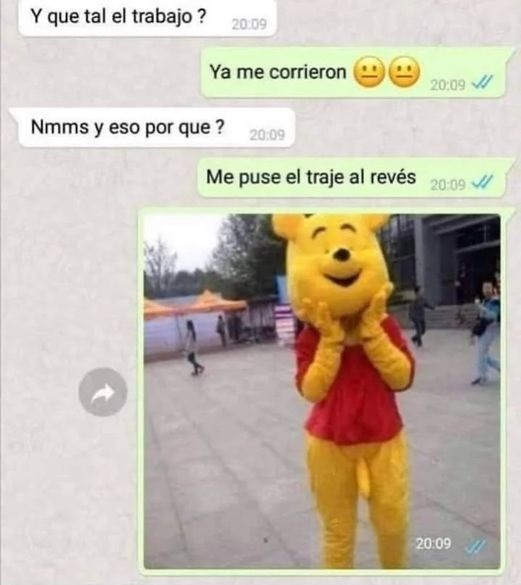Tap the Pooh mascot's head in photo

(x=334, y=263)
